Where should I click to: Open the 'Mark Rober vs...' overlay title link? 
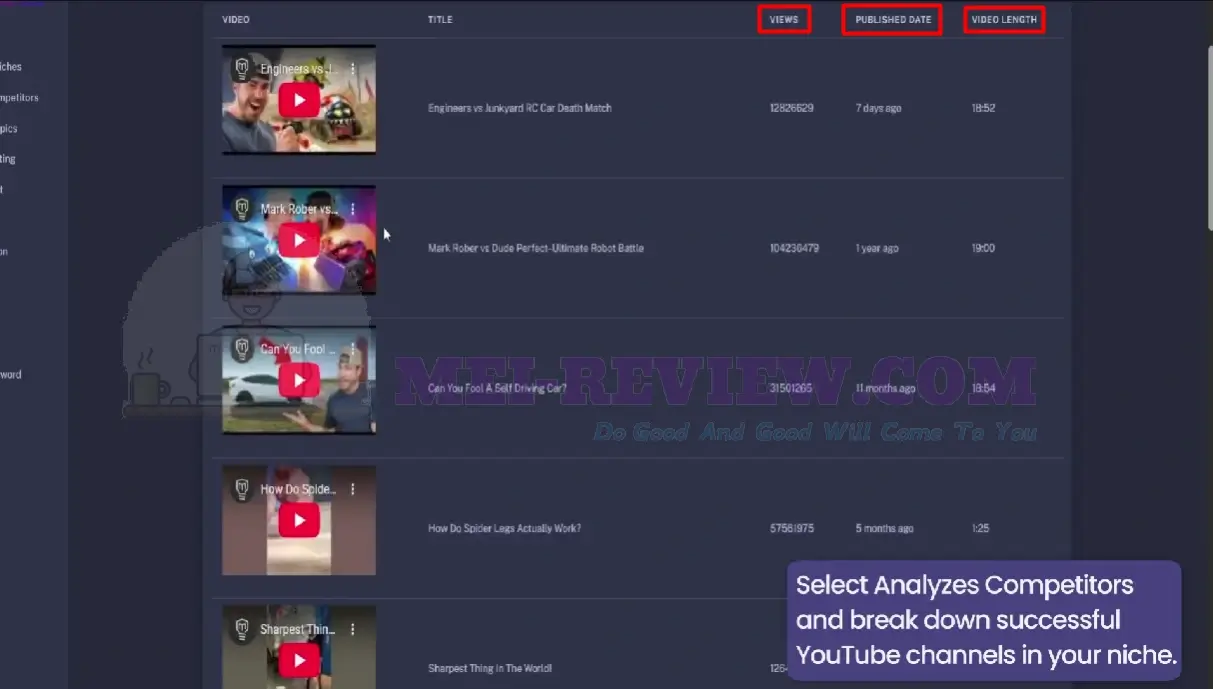[x=299, y=209]
